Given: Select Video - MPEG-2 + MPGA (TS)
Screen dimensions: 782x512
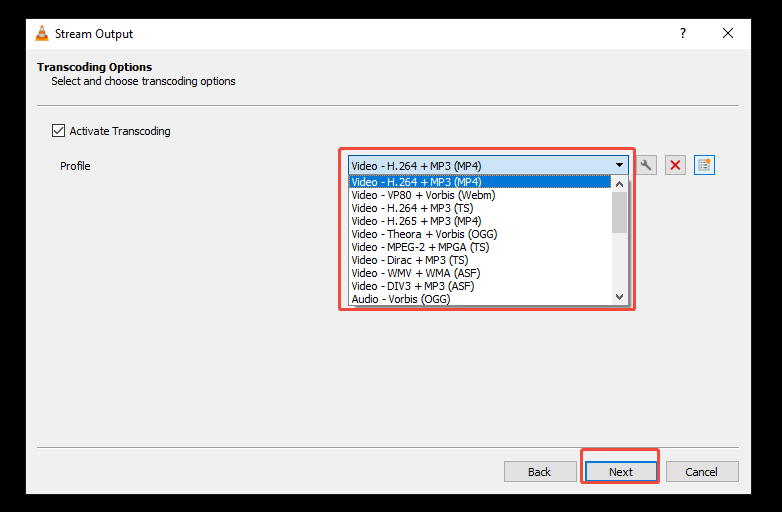Looking at the screenshot, I should coord(480,247).
